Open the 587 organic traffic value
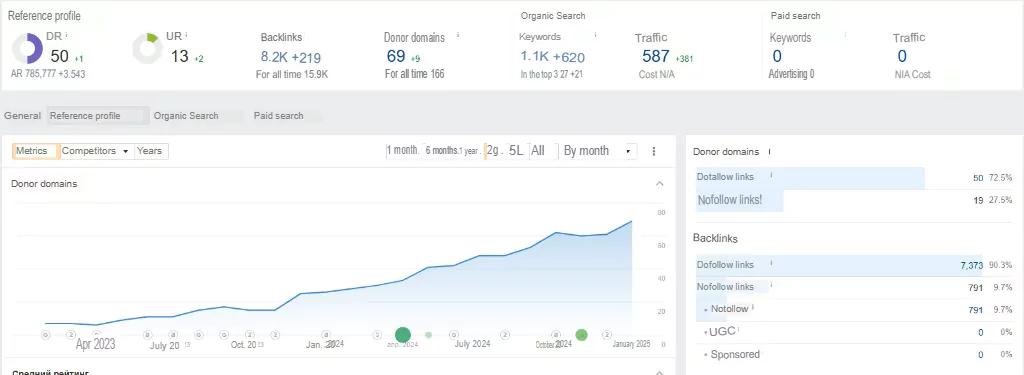 click(656, 57)
